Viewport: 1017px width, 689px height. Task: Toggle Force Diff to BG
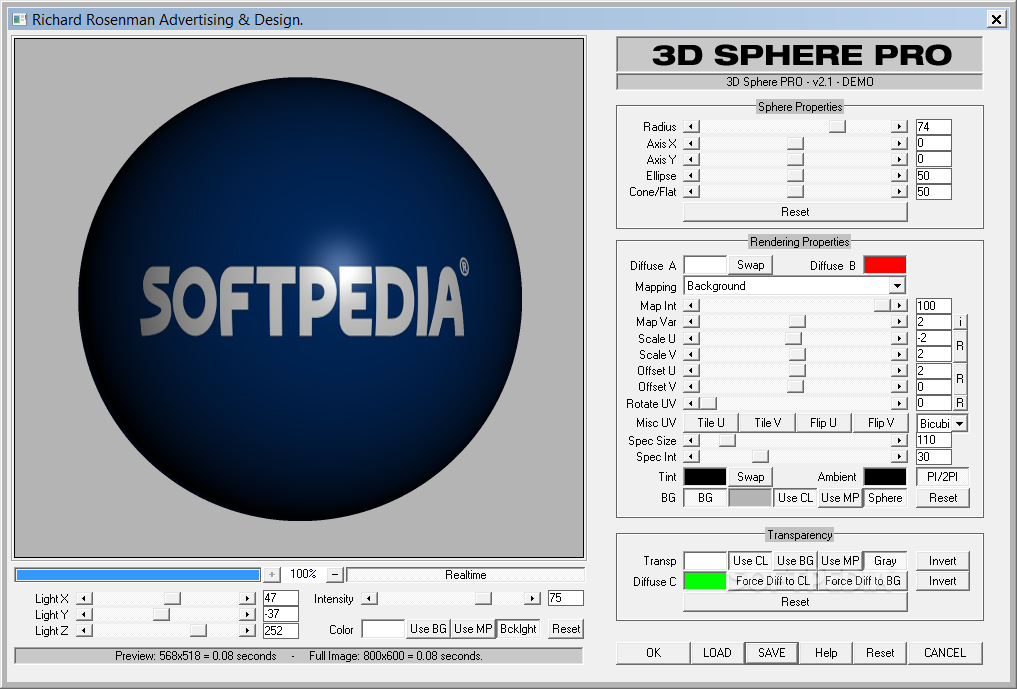(863, 581)
